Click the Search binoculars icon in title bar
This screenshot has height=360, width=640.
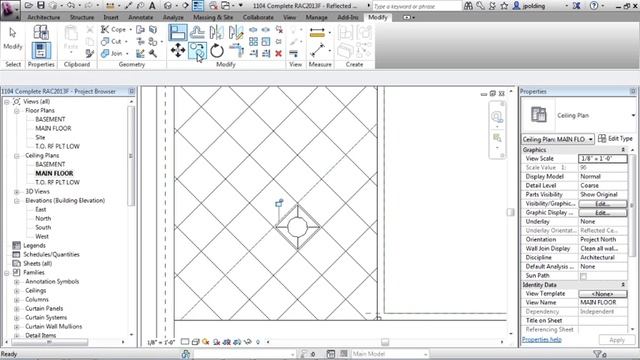468,6
